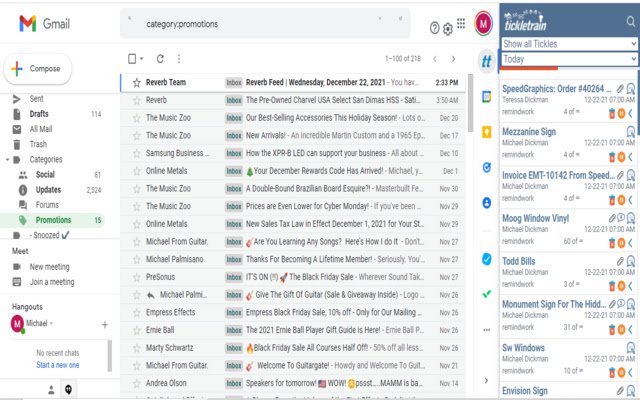The height and width of the screenshot is (400, 640).
Task: Open the Google apps grid
Action: (461, 23)
